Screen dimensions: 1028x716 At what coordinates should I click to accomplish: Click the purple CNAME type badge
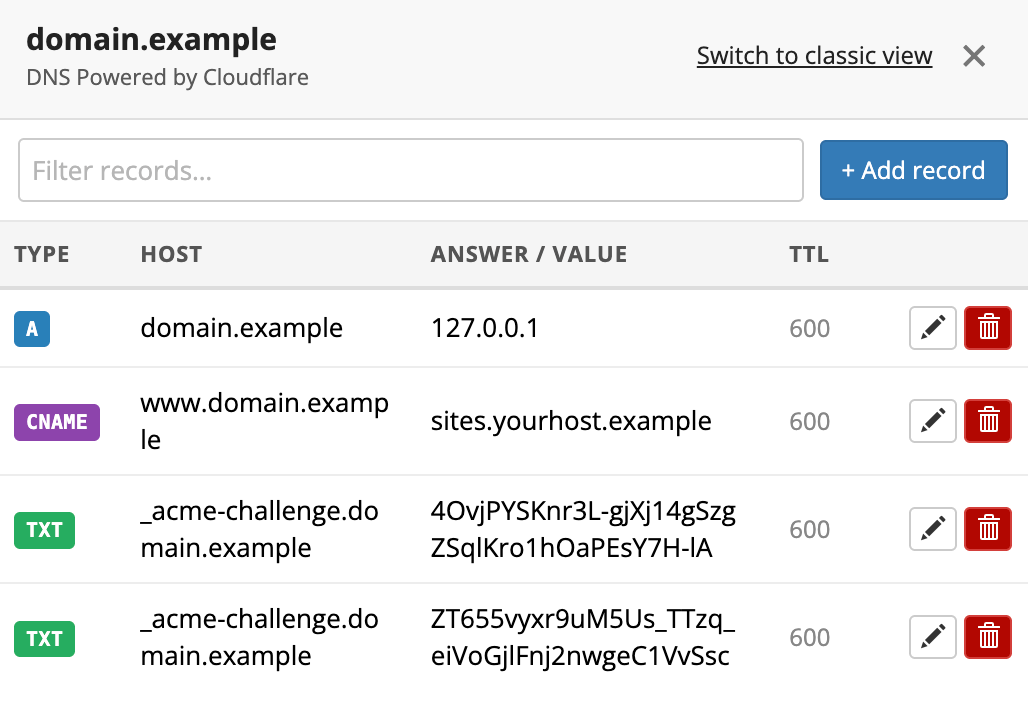tap(57, 421)
